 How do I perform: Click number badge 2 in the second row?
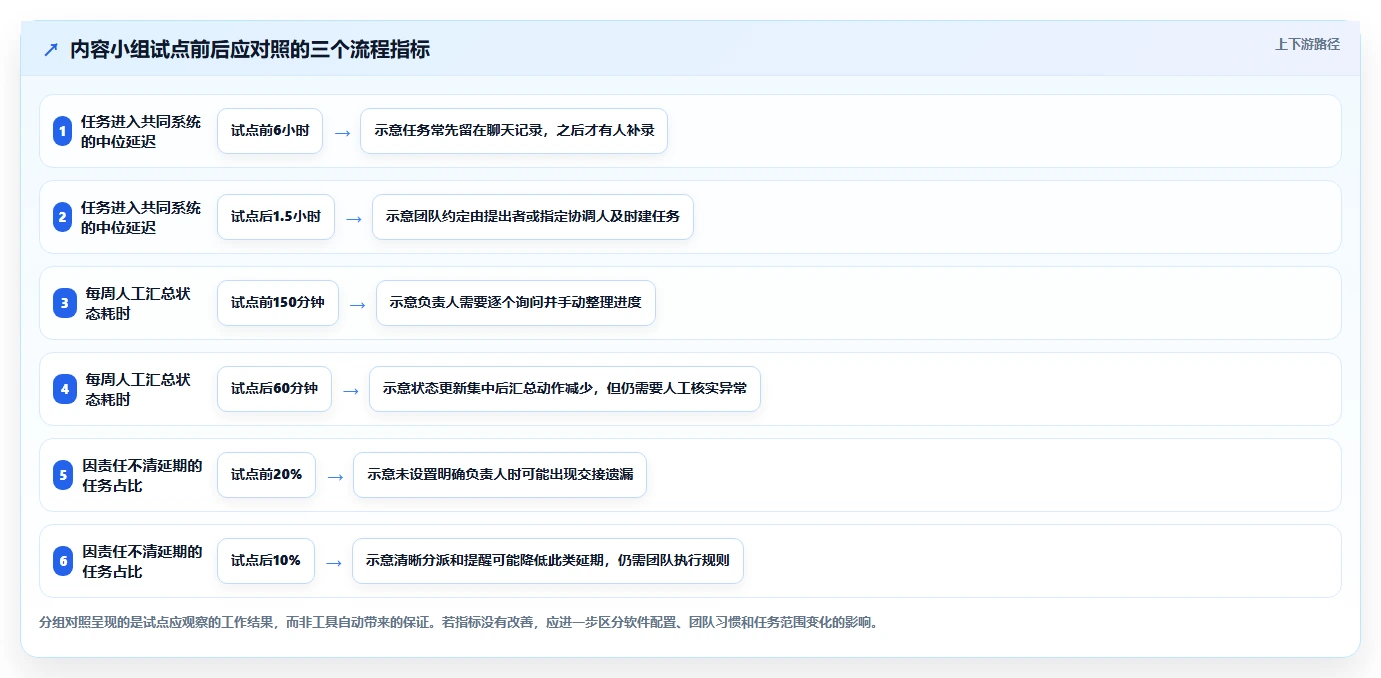[63, 217]
